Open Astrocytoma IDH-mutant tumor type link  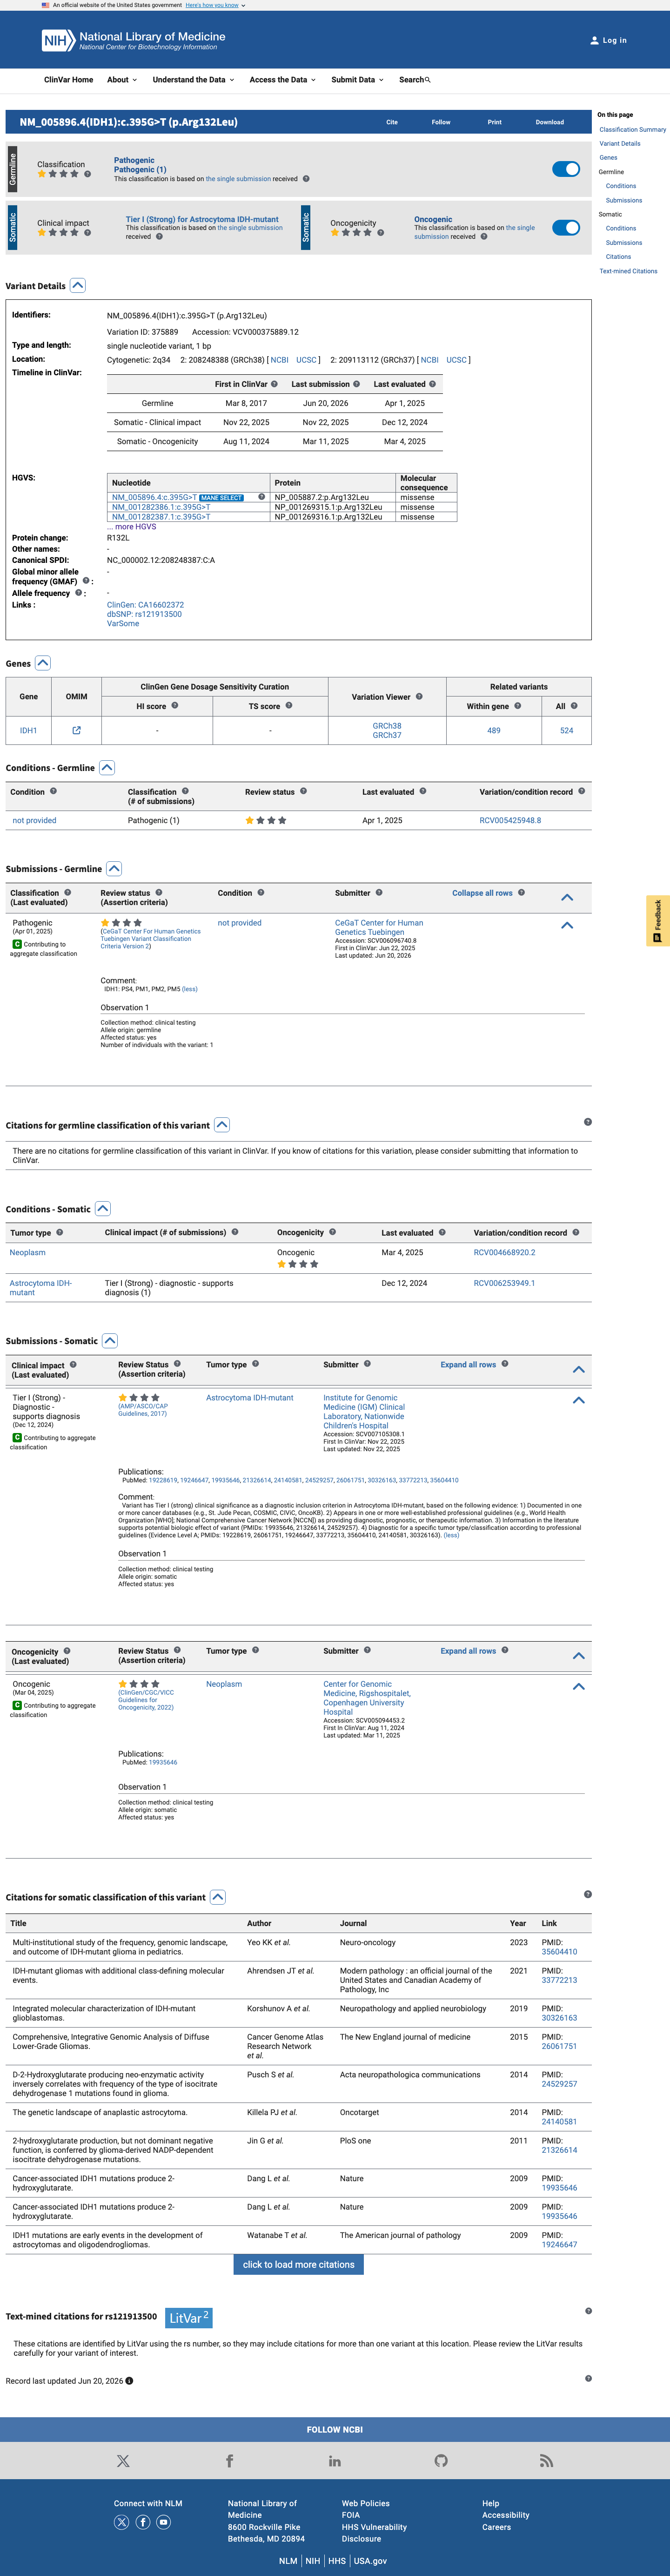coord(250,1398)
